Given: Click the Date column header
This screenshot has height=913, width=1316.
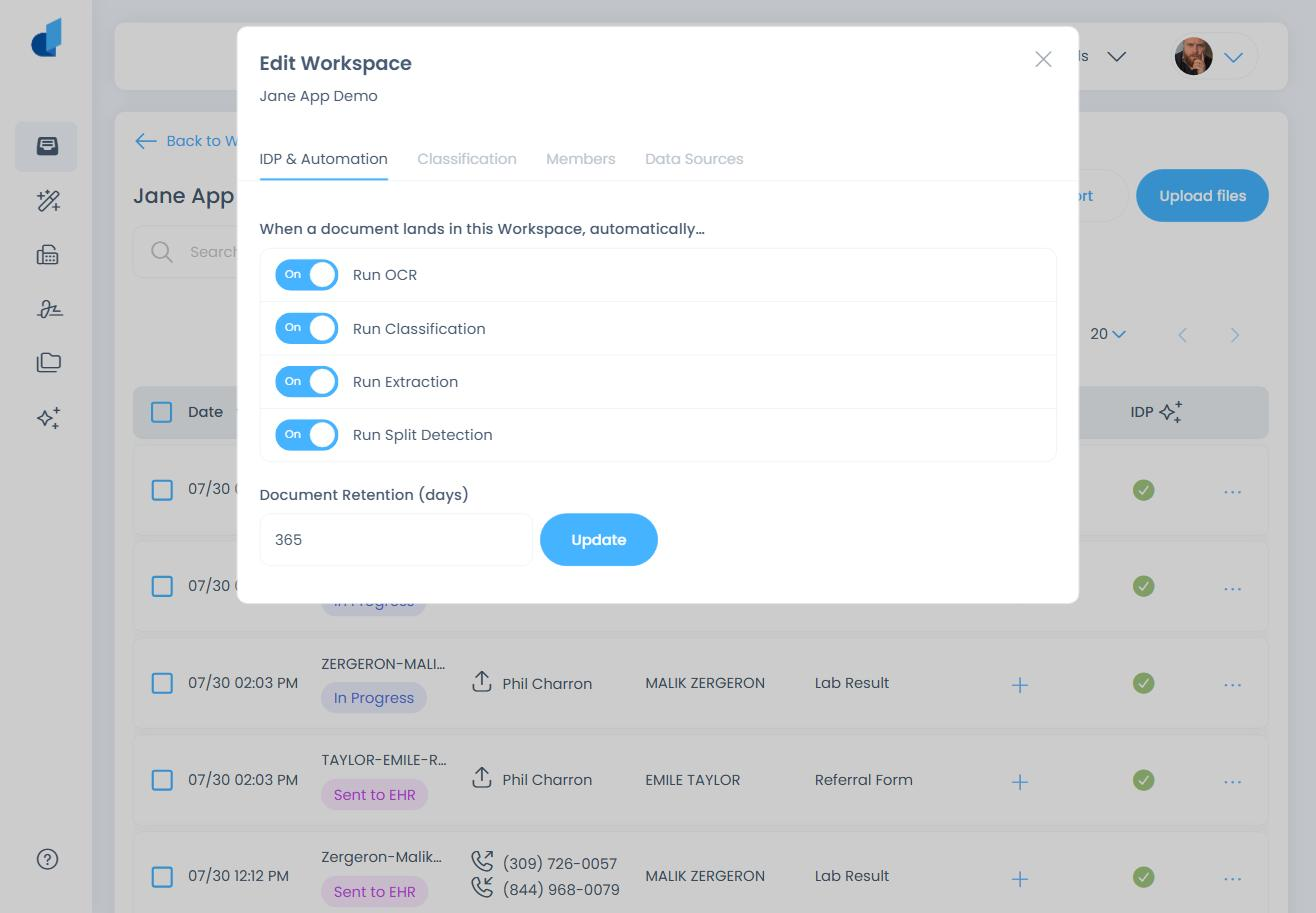Looking at the screenshot, I should pos(205,412).
